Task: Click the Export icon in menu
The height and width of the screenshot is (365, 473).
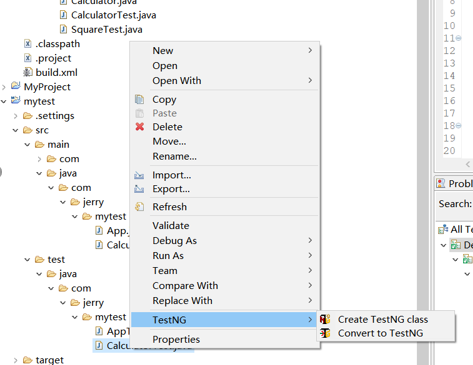Action: point(139,189)
